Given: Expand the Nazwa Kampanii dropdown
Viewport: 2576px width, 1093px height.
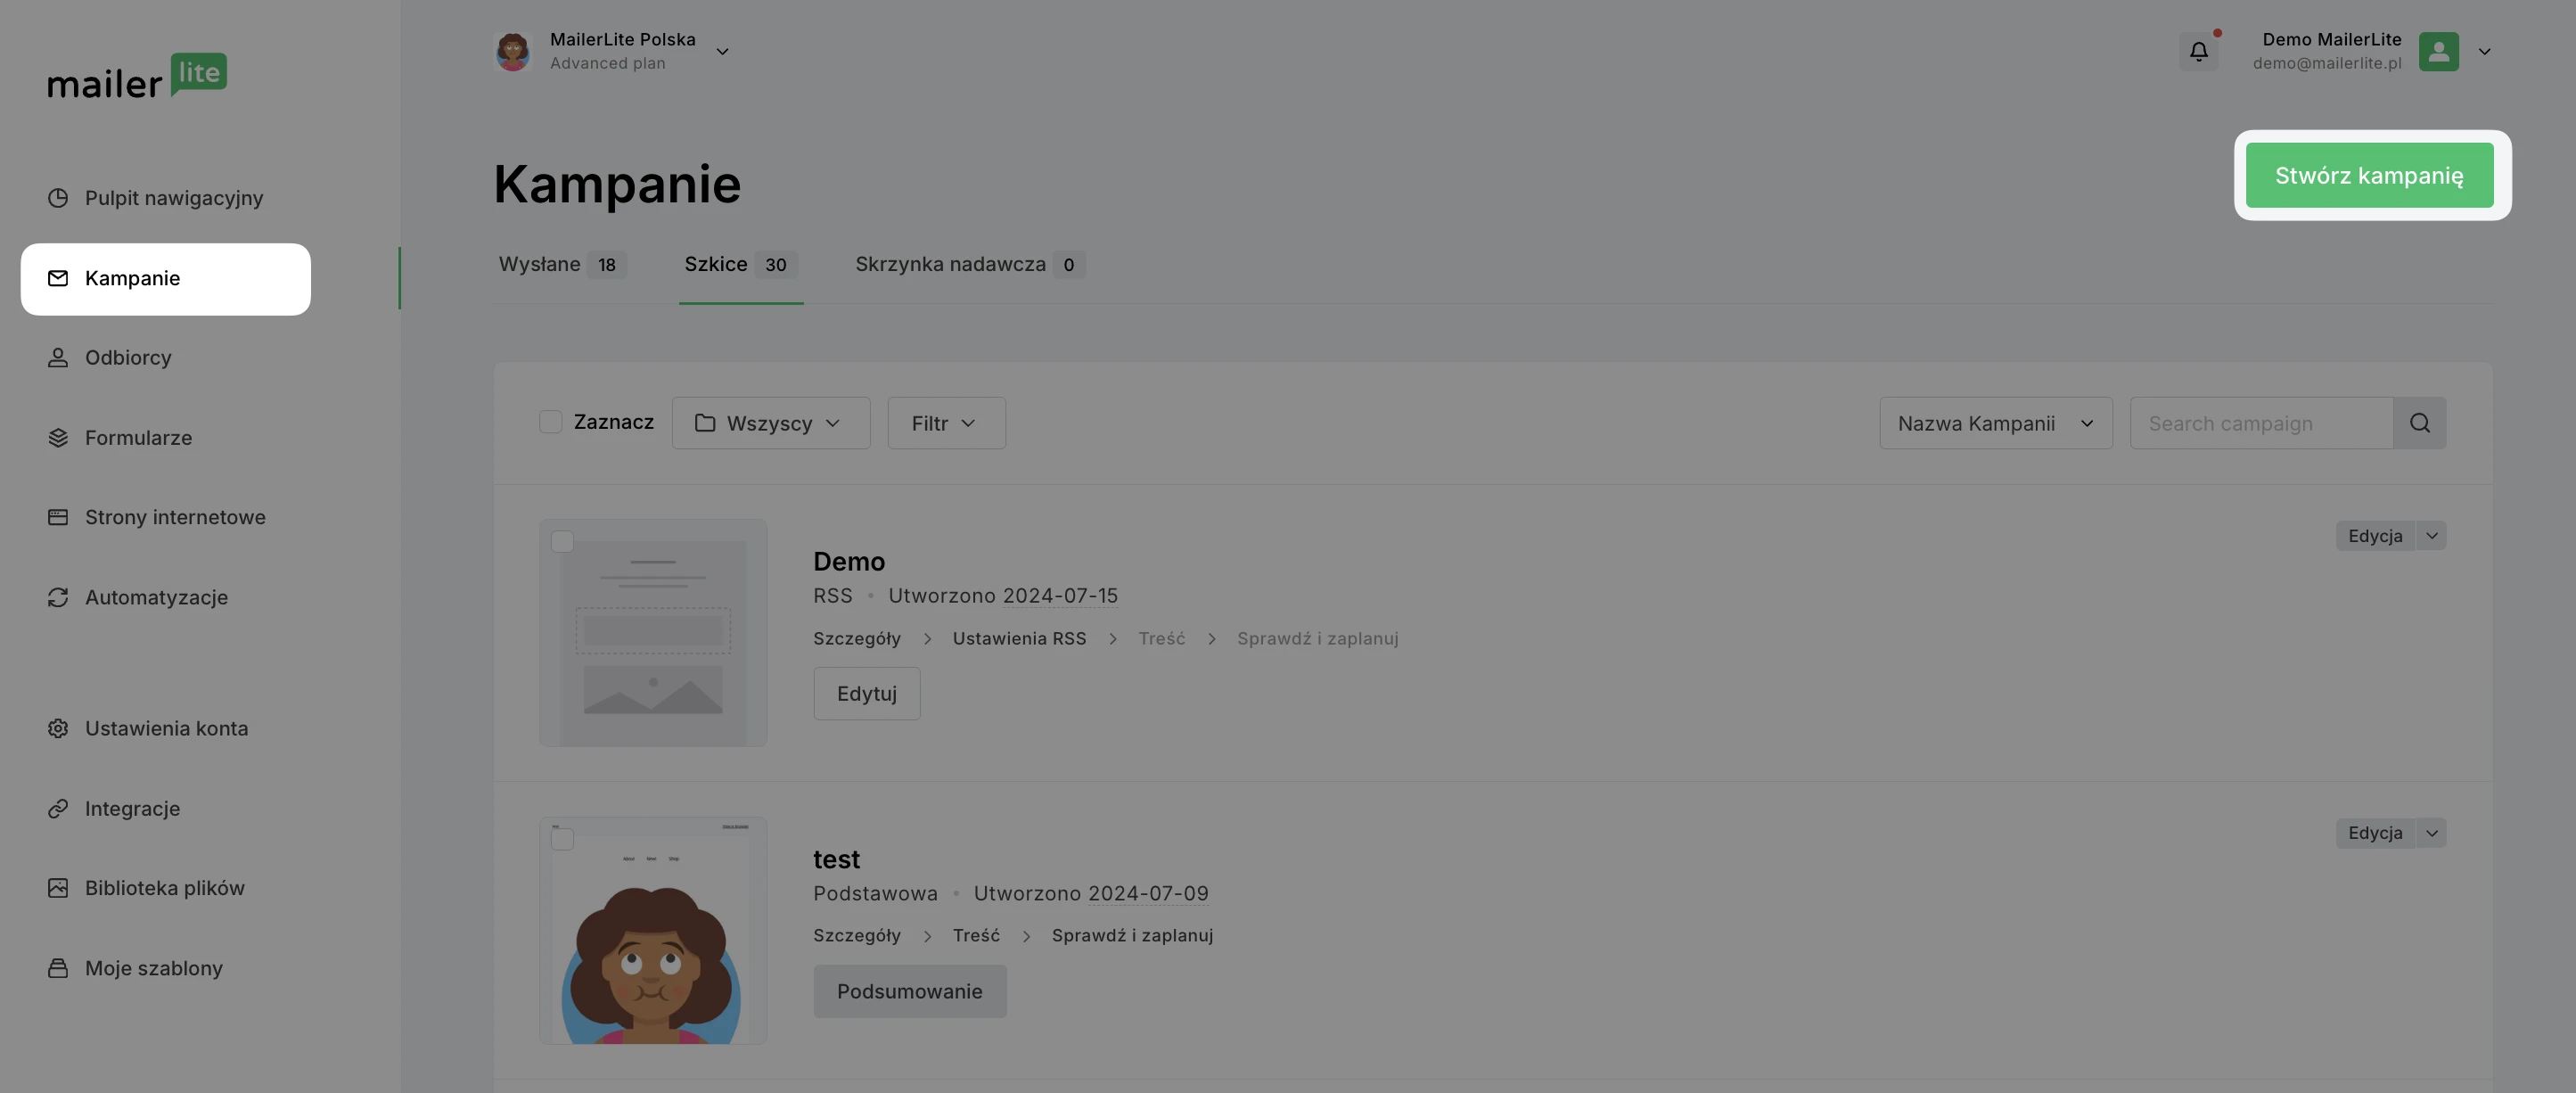Looking at the screenshot, I should tap(1995, 423).
